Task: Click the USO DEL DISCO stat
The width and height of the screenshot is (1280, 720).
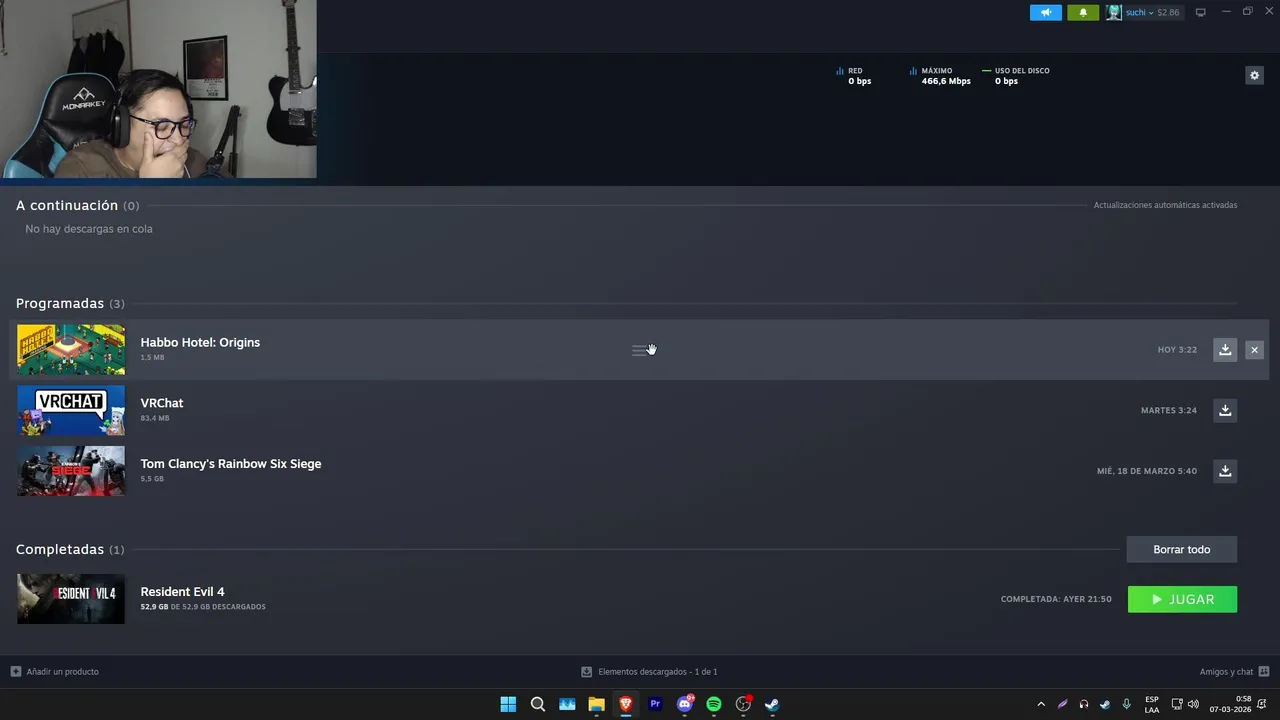Action: click(1016, 76)
